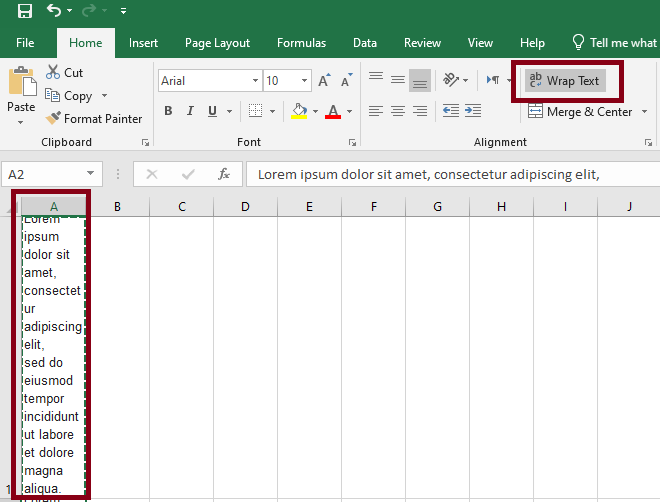The width and height of the screenshot is (660, 502).
Task: Click the Insert Function fx icon
Action: click(x=224, y=174)
